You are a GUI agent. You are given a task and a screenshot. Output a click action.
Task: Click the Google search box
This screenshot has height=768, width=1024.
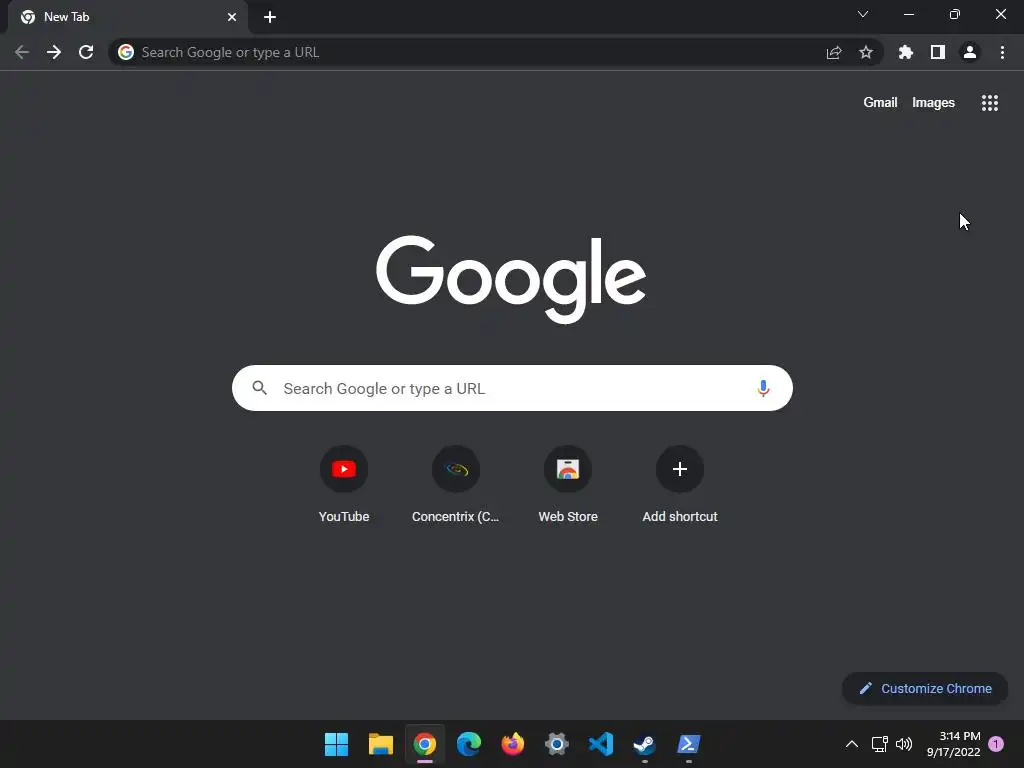(512, 388)
